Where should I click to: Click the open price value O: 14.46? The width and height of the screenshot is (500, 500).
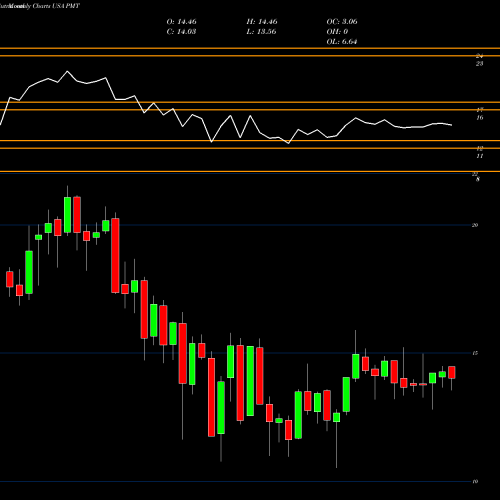click(181, 22)
